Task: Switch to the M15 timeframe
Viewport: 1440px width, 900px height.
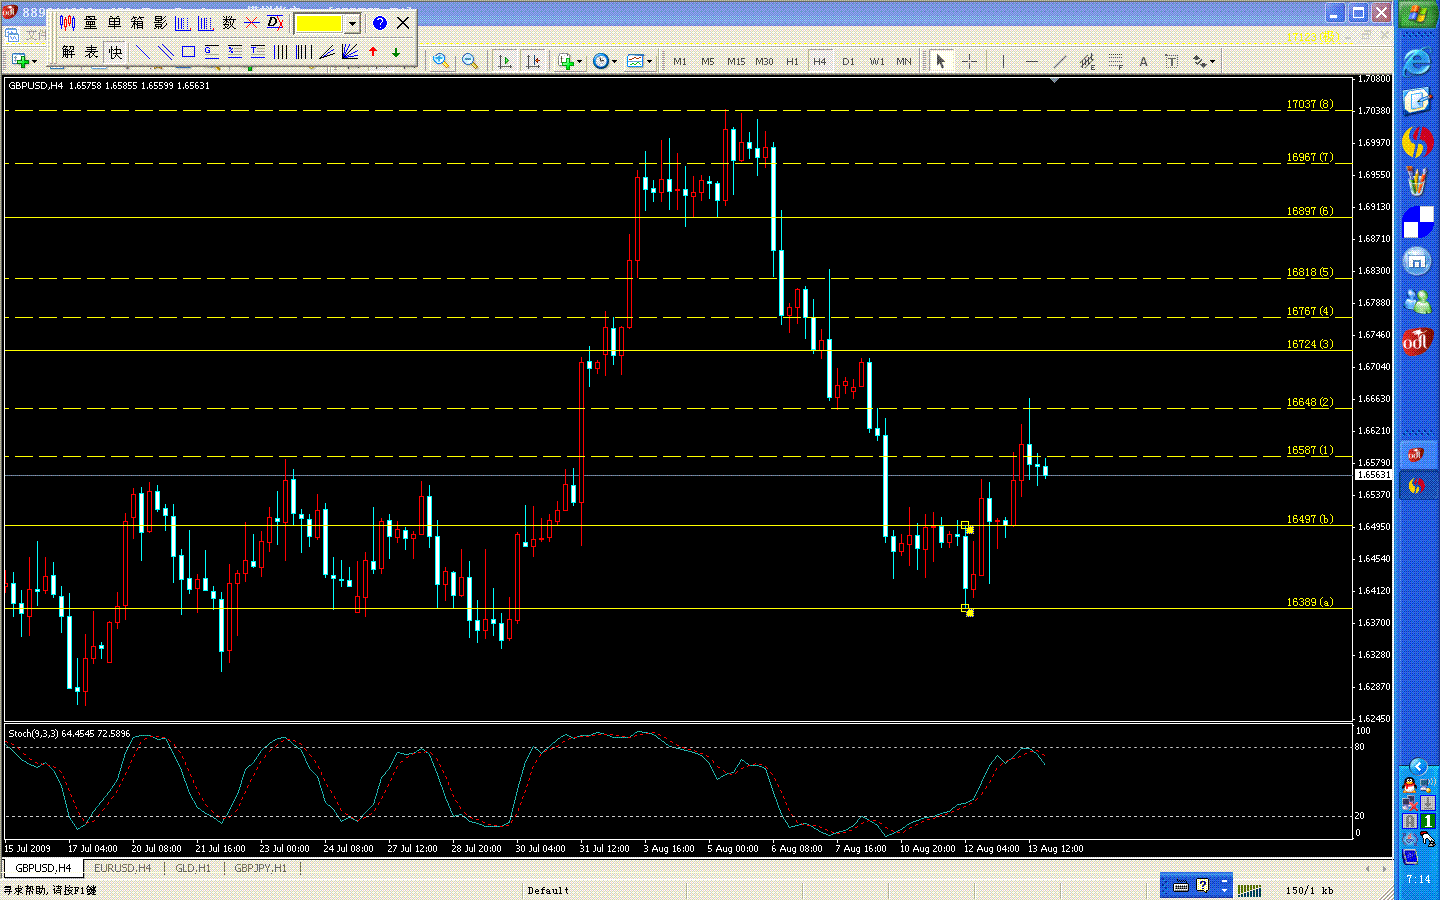Action: pyautogui.click(x=736, y=62)
